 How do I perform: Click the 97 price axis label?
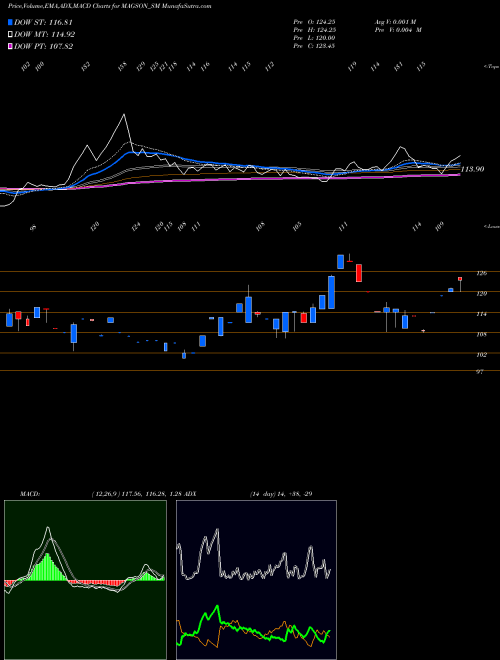coord(479,372)
